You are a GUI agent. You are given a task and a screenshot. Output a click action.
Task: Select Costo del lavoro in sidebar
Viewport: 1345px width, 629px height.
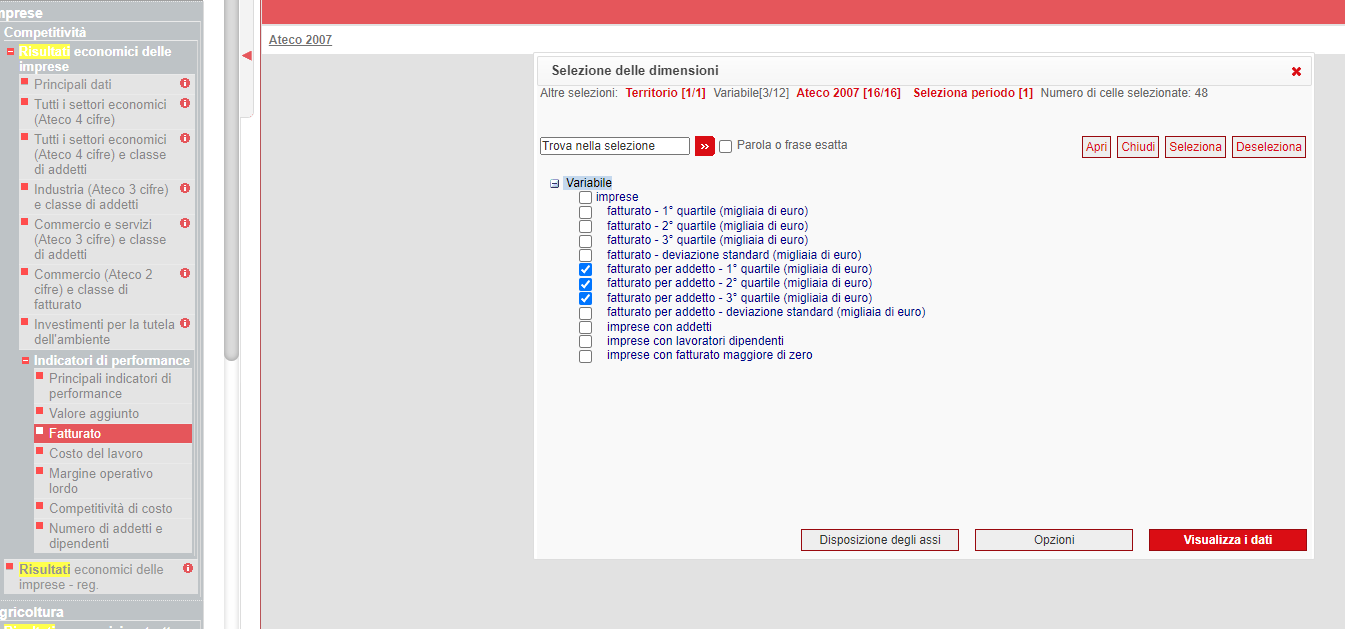pyautogui.click(x=96, y=454)
